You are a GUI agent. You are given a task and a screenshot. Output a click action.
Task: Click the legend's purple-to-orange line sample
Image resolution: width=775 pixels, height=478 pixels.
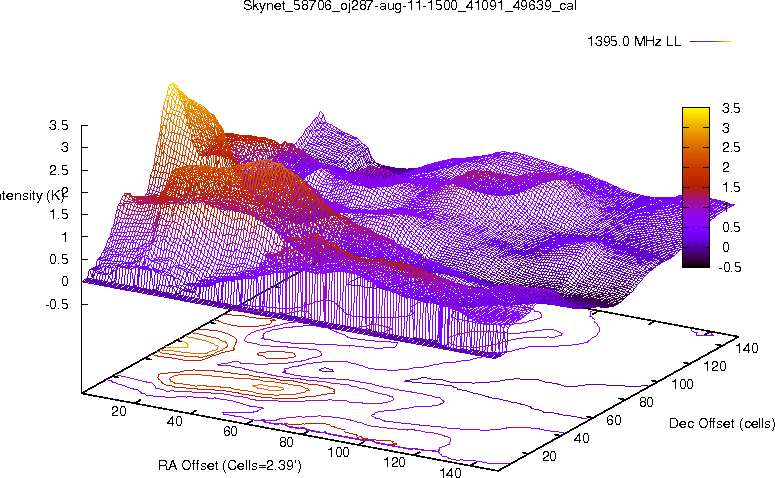tap(710, 42)
